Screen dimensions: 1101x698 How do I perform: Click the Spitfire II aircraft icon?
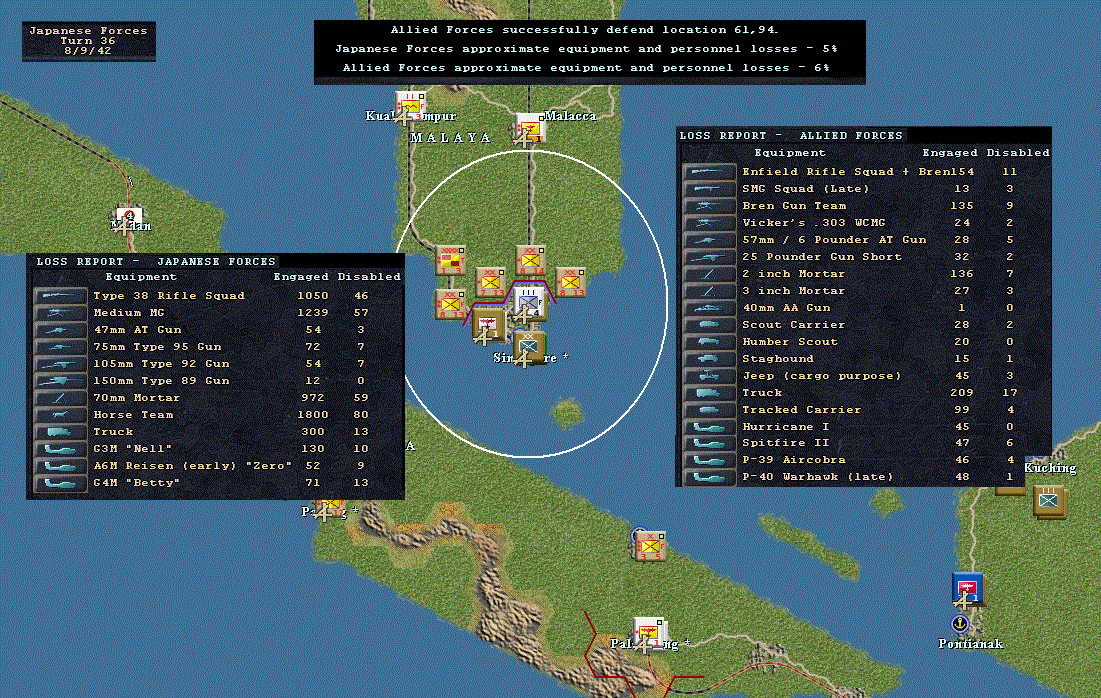point(709,443)
